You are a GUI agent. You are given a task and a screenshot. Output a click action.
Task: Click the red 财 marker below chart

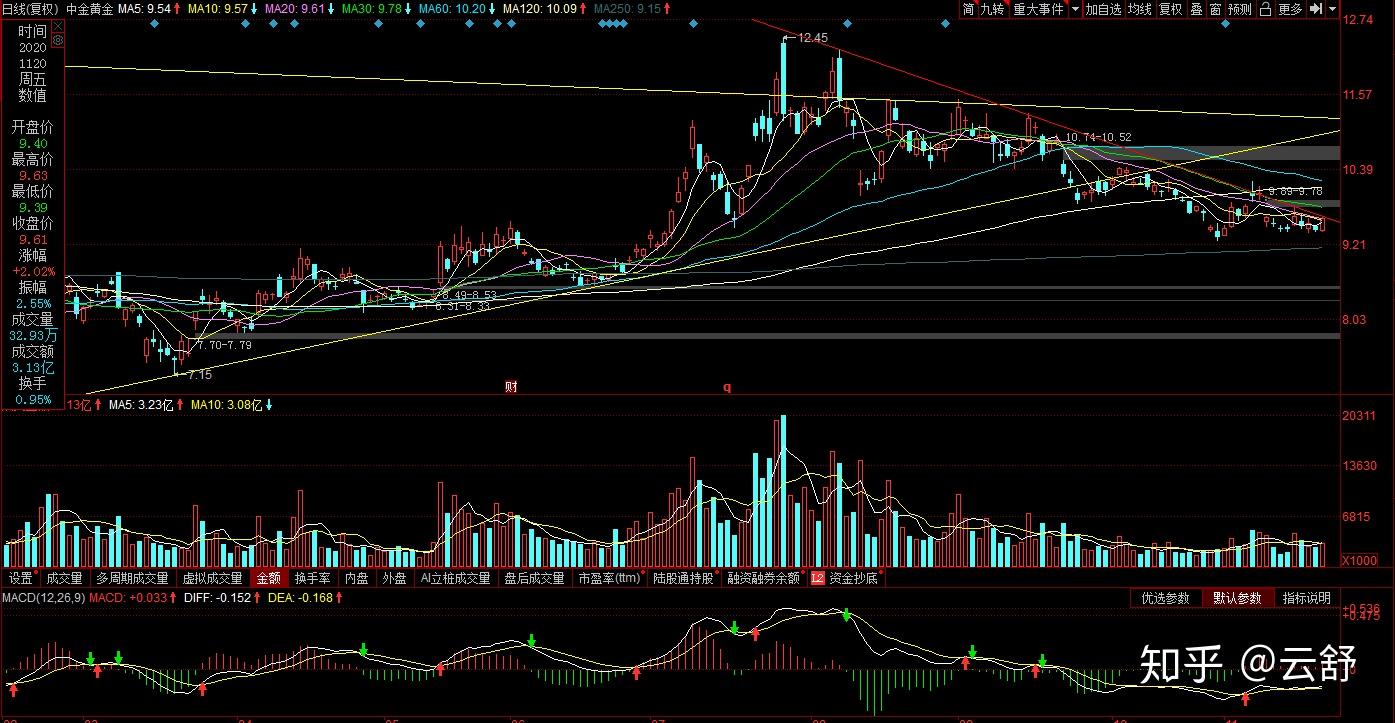[x=511, y=387]
